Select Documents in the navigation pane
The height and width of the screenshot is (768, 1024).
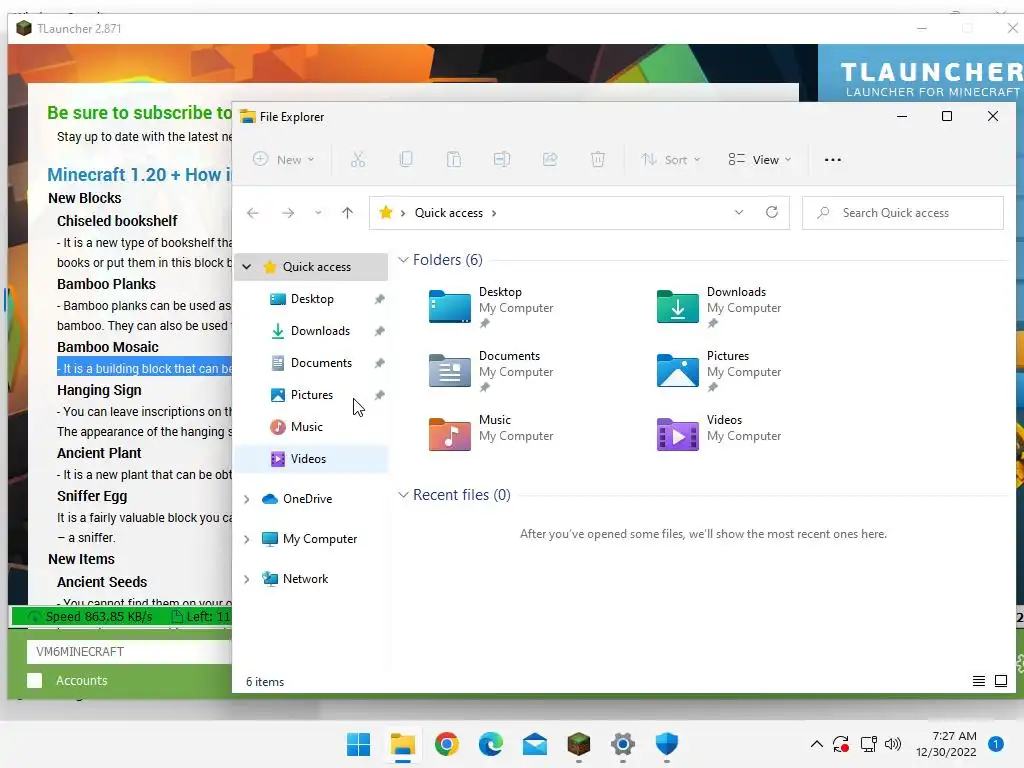[321, 363]
